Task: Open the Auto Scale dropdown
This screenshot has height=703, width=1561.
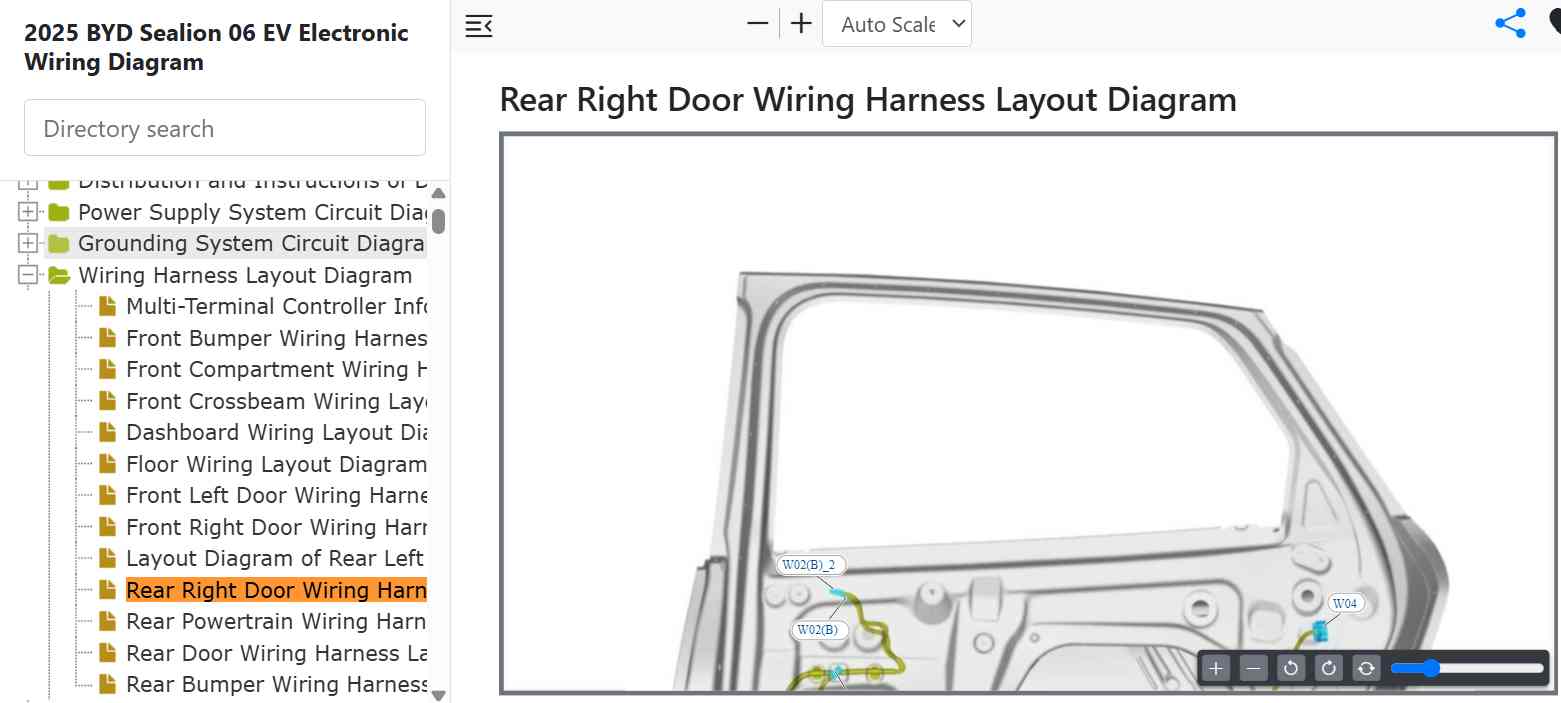Action: (897, 24)
